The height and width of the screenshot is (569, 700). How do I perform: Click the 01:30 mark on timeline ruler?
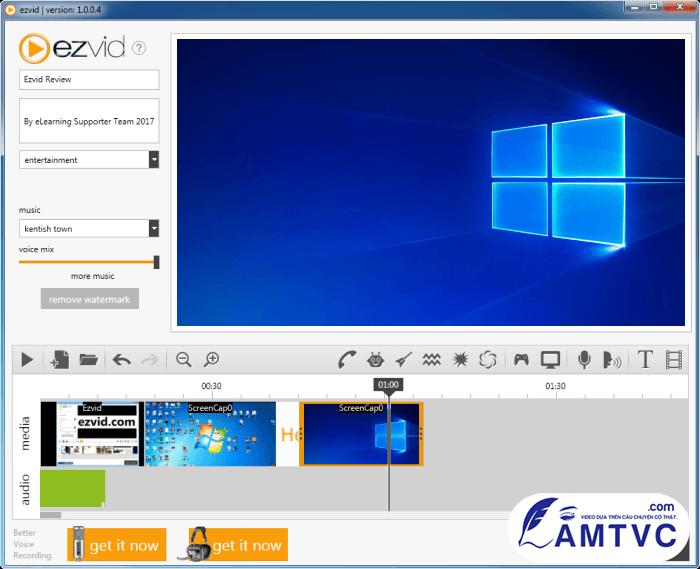(555, 386)
